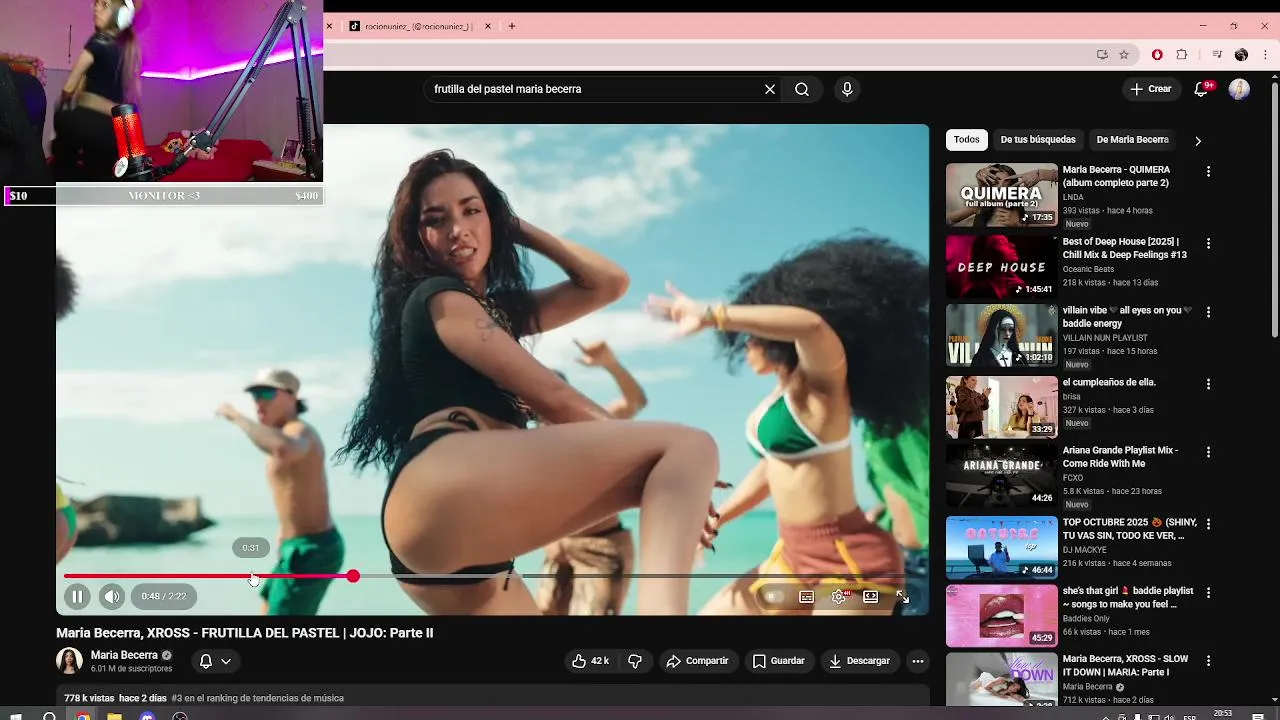
Task: Open Ariana Grande Playlist Mix thumbnail
Action: pos(1001,475)
